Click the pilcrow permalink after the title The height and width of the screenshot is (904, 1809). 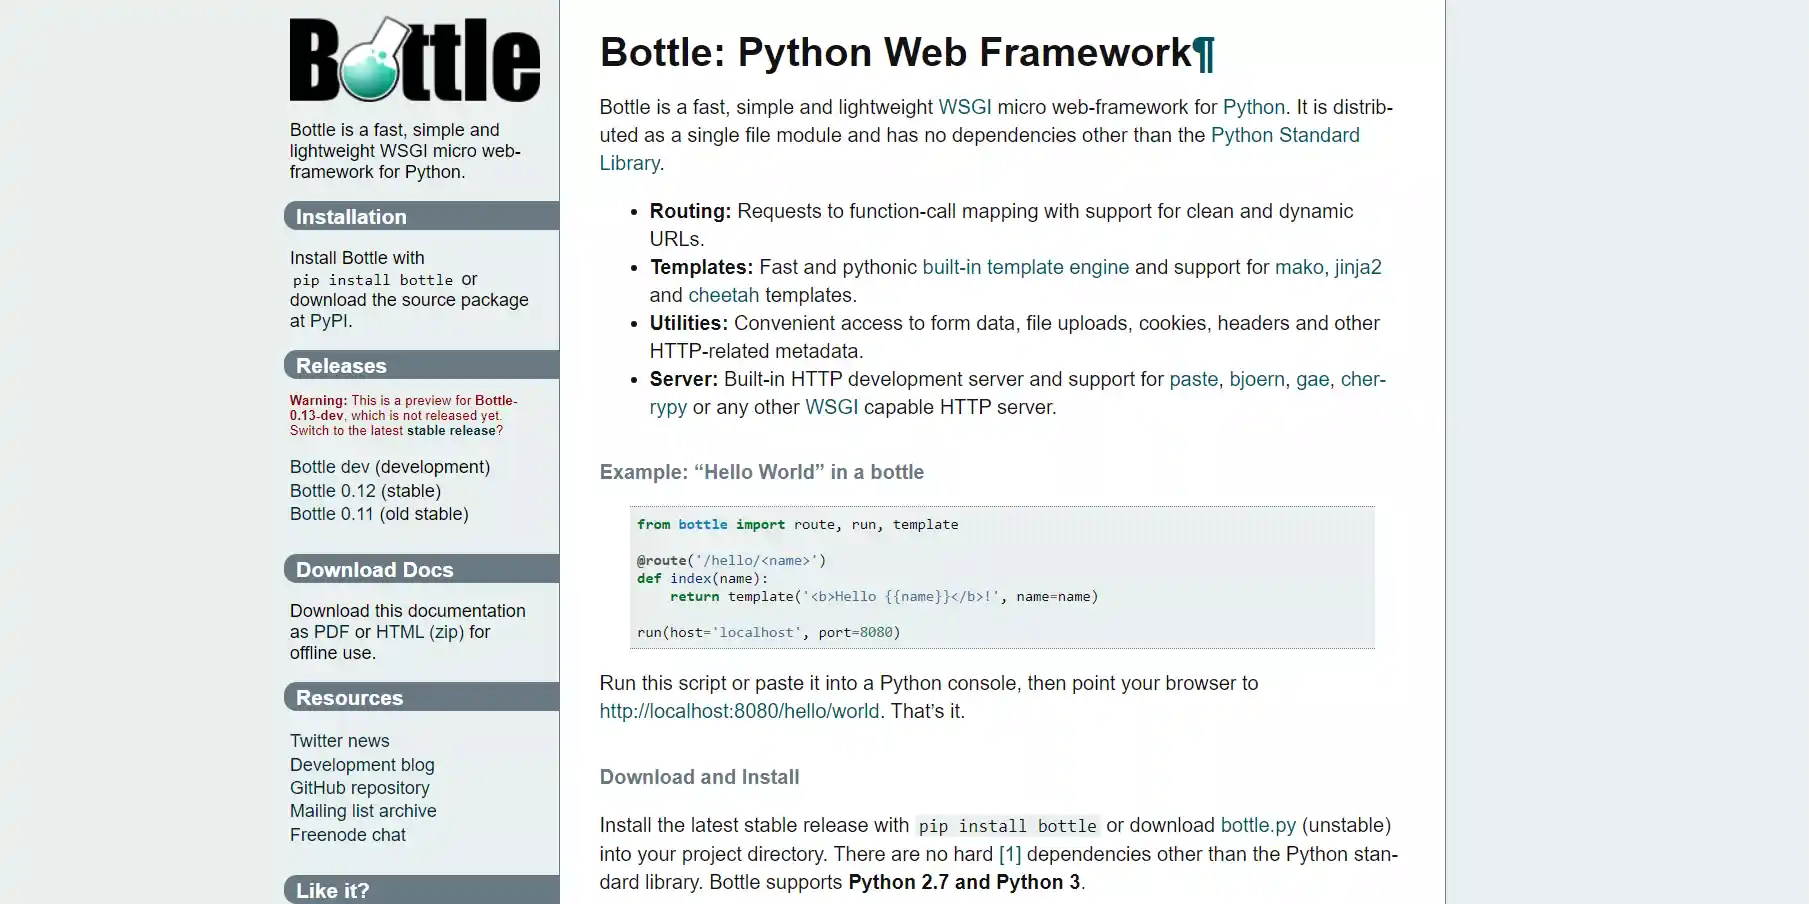click(x=1204, y=53)
